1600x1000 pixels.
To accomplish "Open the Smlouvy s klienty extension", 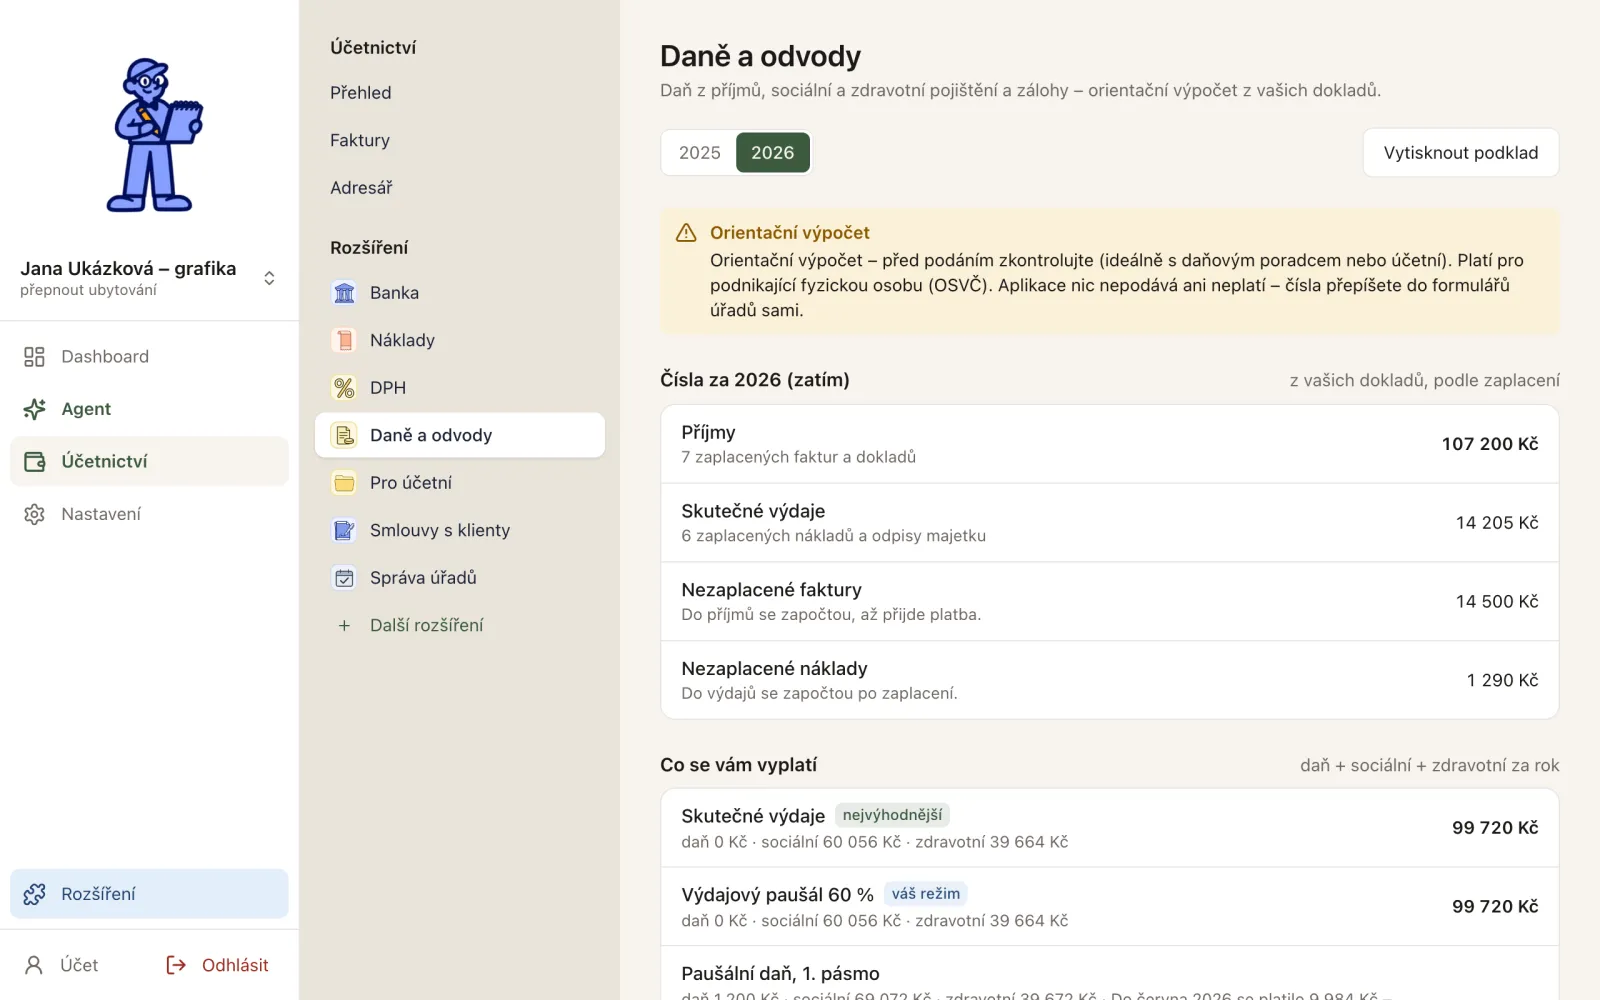I will 460,530.
